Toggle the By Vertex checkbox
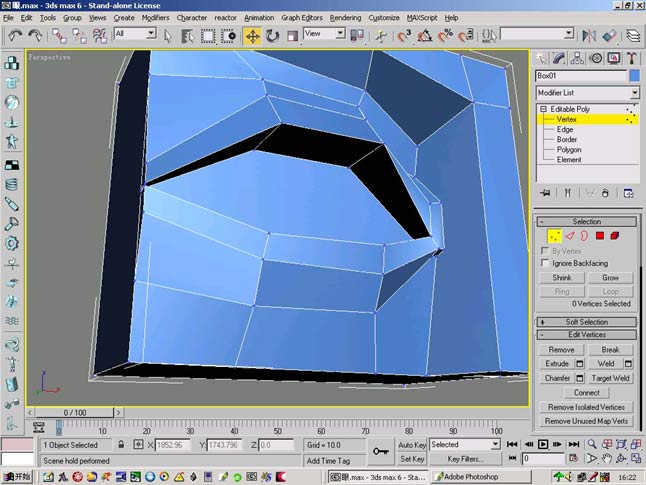 click(545, 251)
